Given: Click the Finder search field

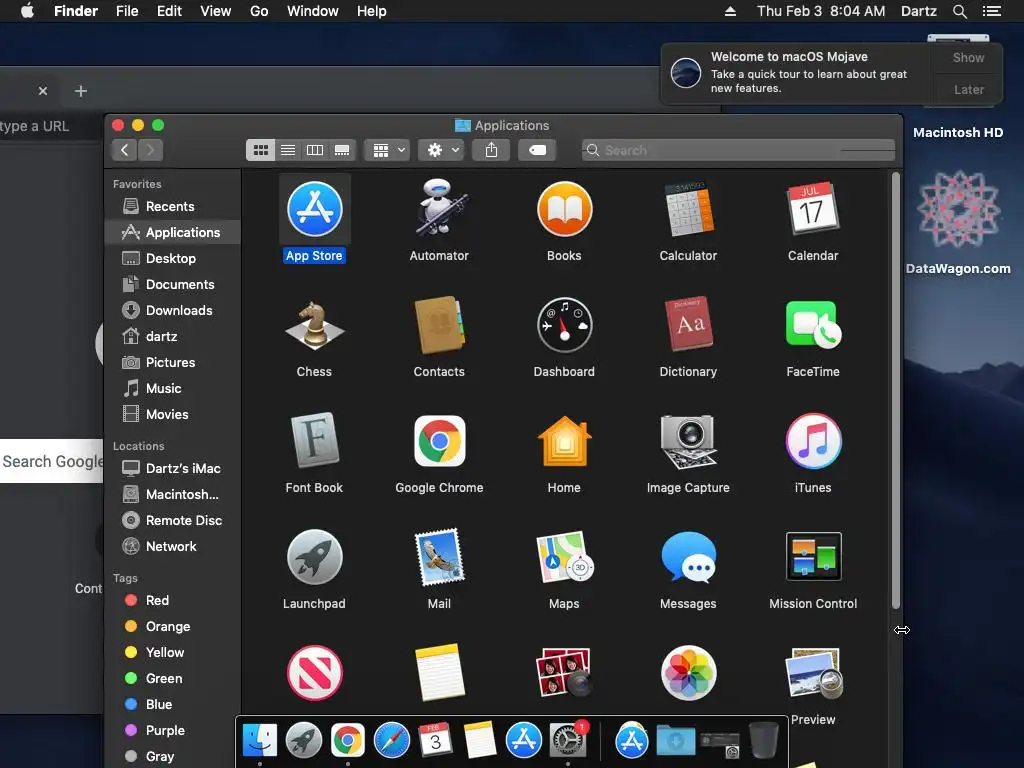Looking at the screenshot, I should pyautogui.click(x=738, y=150).
